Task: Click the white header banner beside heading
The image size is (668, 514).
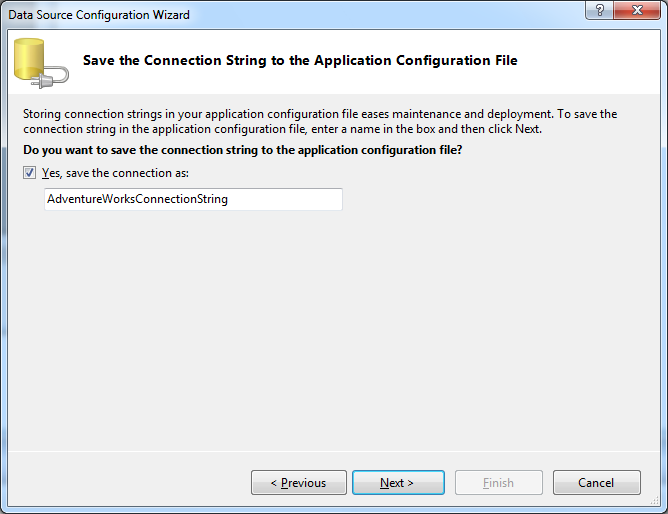Action: coord(588,62)
